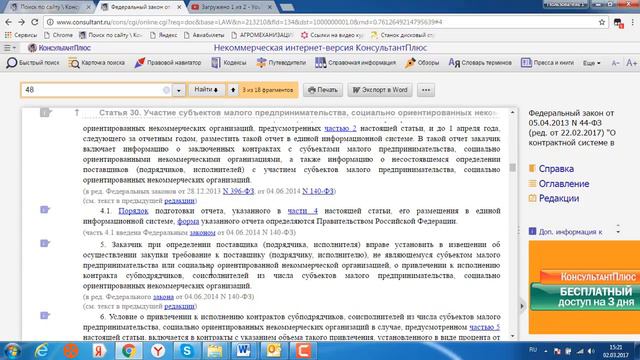Open the частью 5 link
Screen dimensions: 640x360
click(484, 327)
